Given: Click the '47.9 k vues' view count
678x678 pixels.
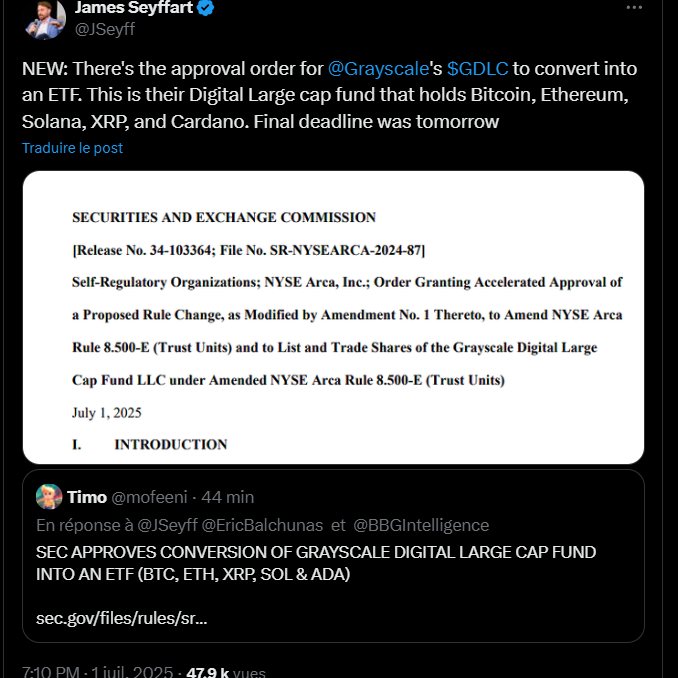Looking at the screenshot, I should point(228,673).
